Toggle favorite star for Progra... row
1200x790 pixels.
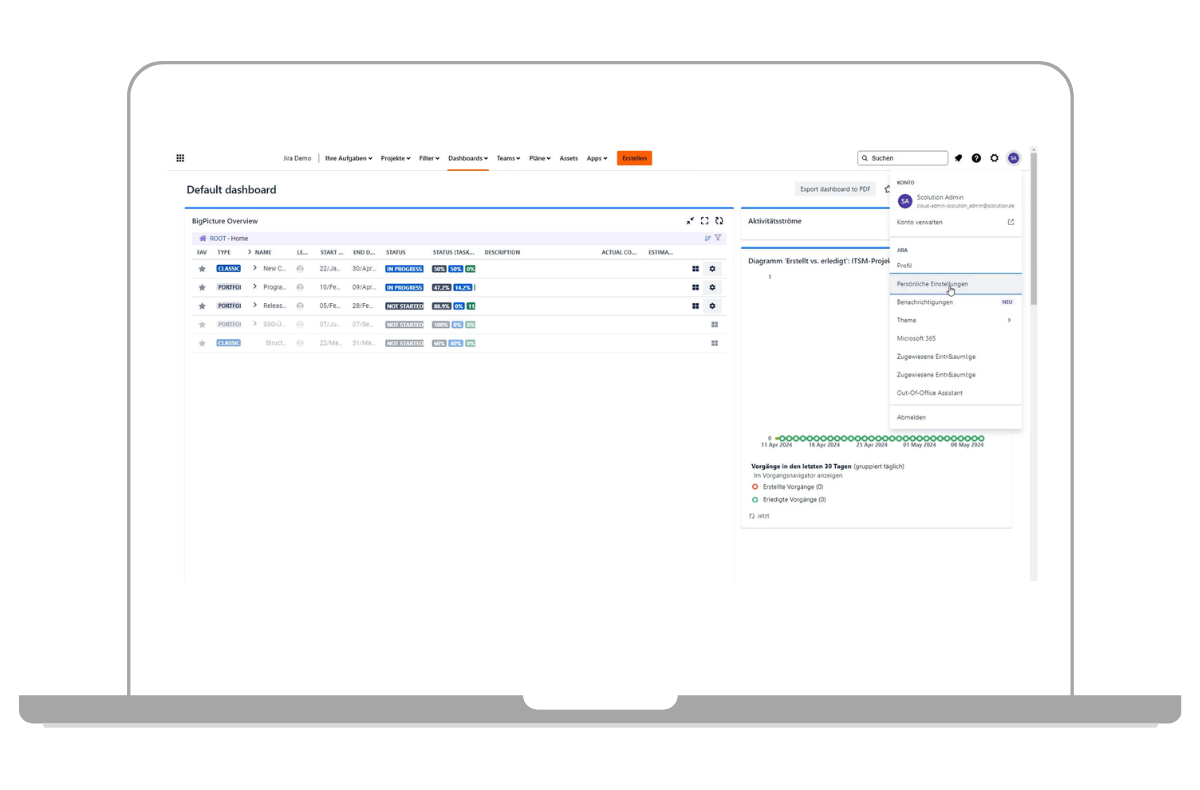(x=202, y=287)
